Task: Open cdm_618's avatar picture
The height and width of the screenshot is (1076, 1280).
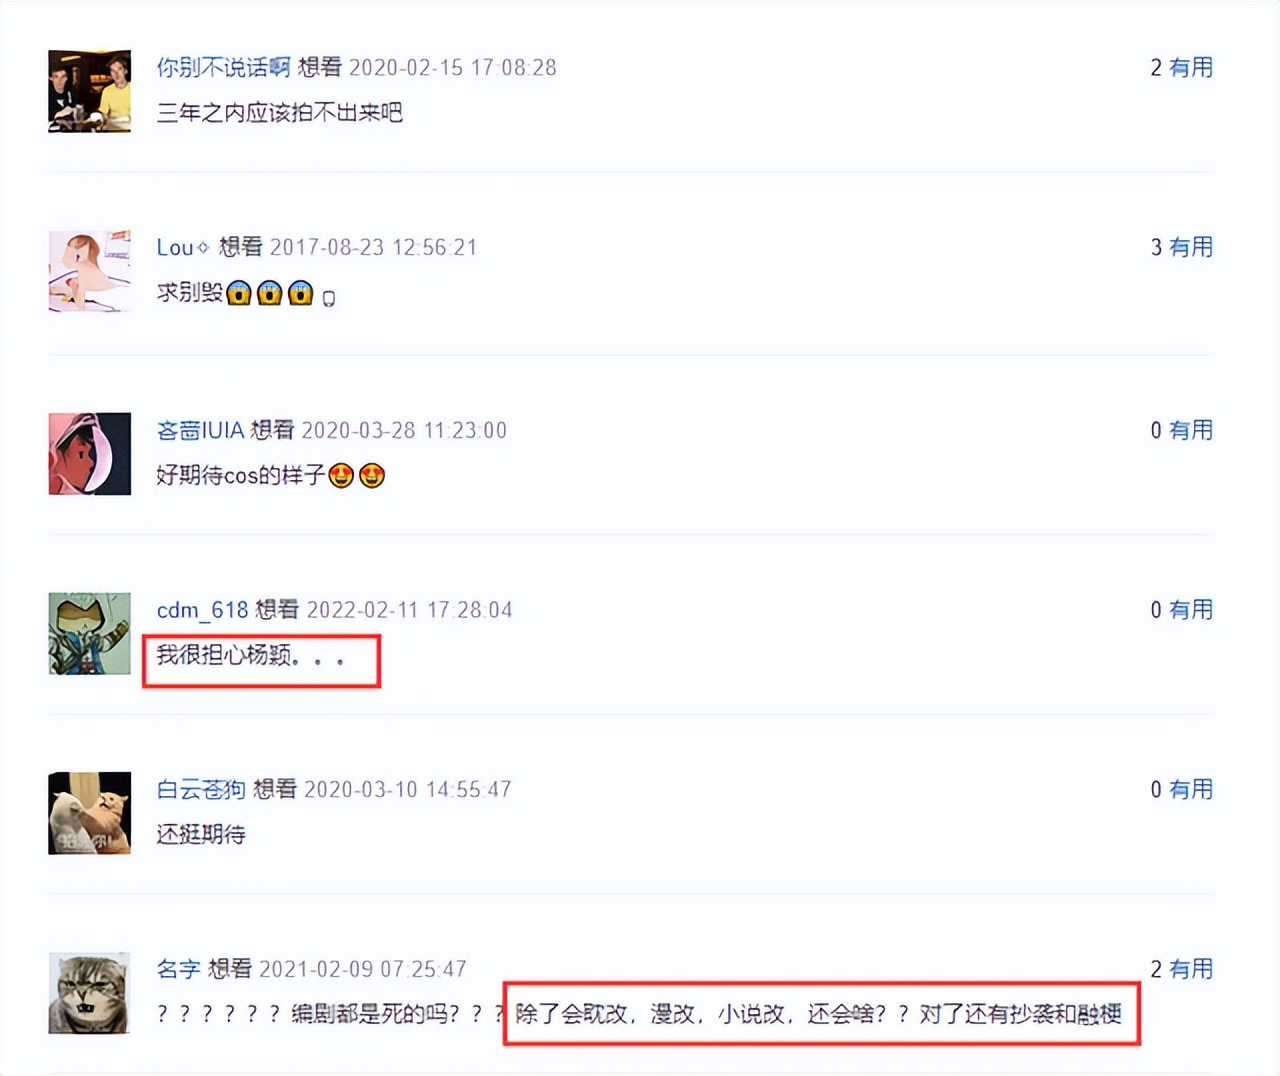Action: click(x=89, y=633)
